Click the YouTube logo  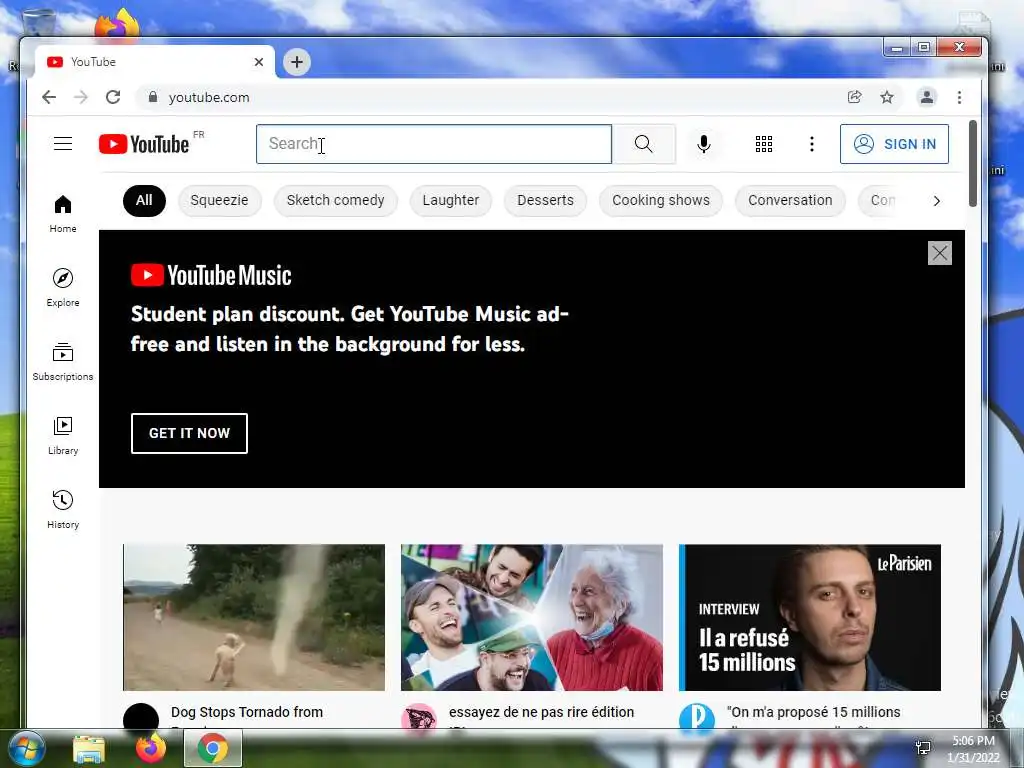click(x=144, y=144)
